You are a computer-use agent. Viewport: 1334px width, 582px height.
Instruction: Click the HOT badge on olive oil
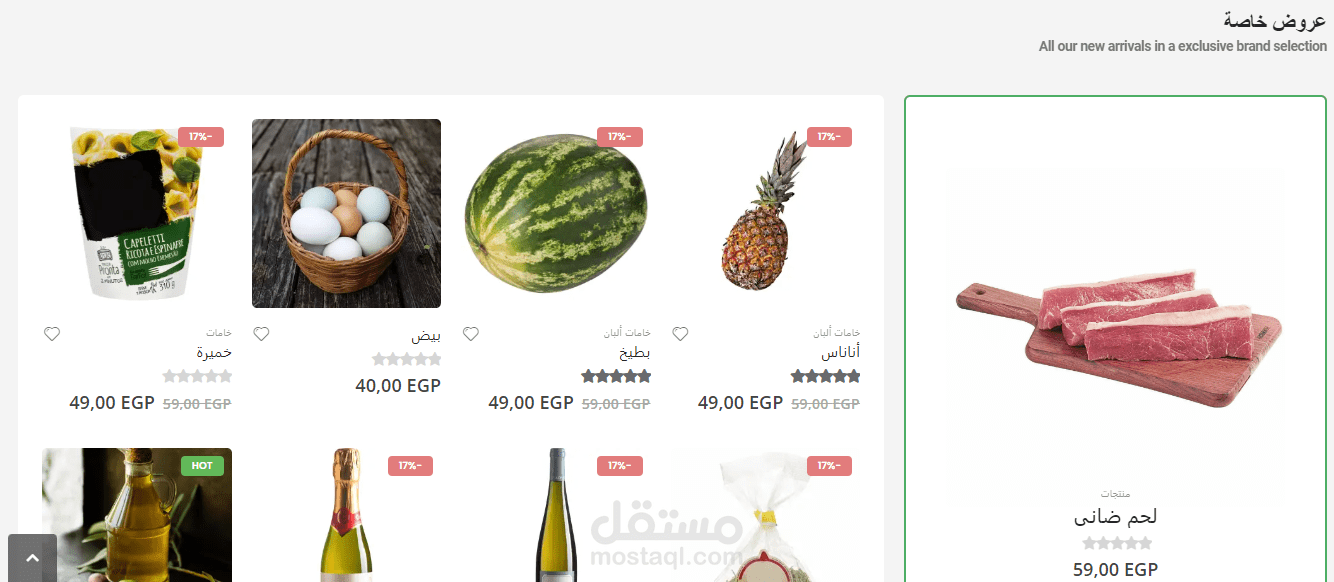(202, 466)
